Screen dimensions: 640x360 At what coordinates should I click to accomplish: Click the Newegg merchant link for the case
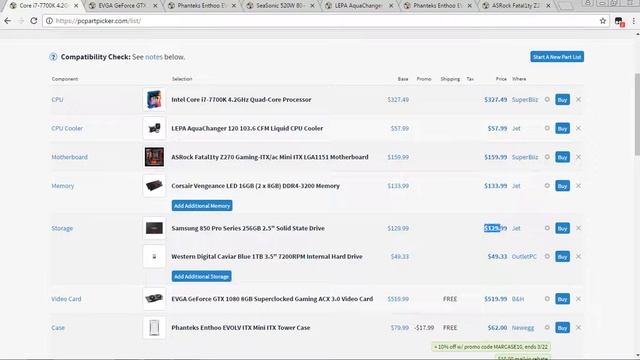coord(523,327)
